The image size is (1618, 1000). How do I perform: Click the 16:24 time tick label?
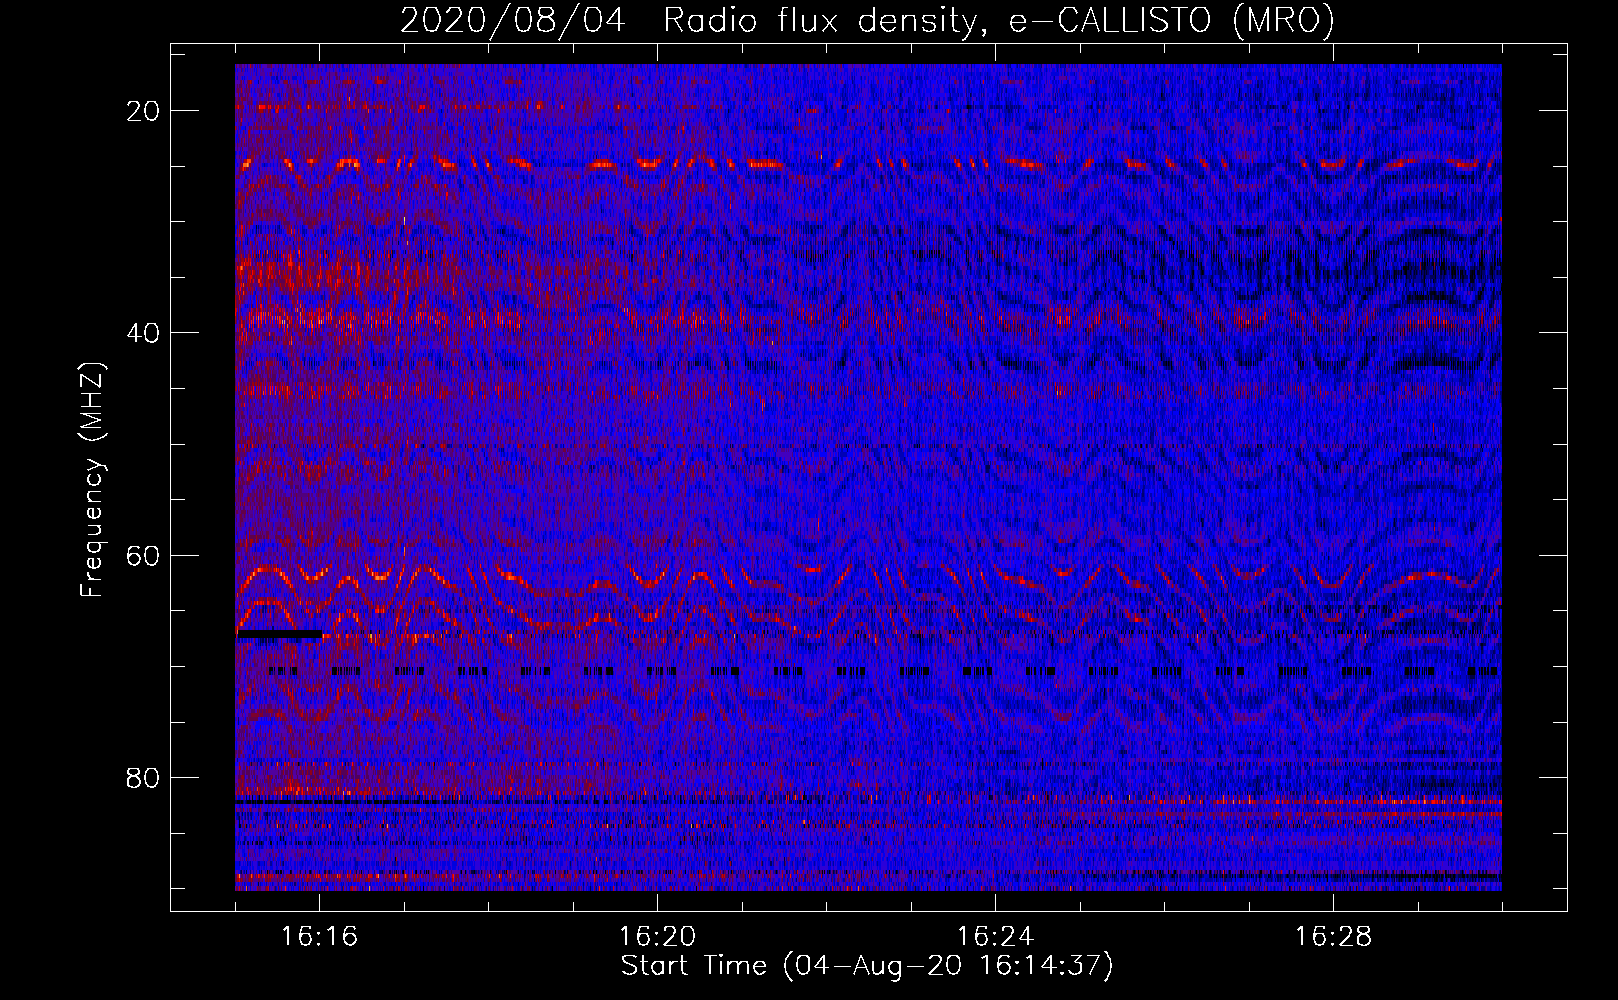point(995,937)
